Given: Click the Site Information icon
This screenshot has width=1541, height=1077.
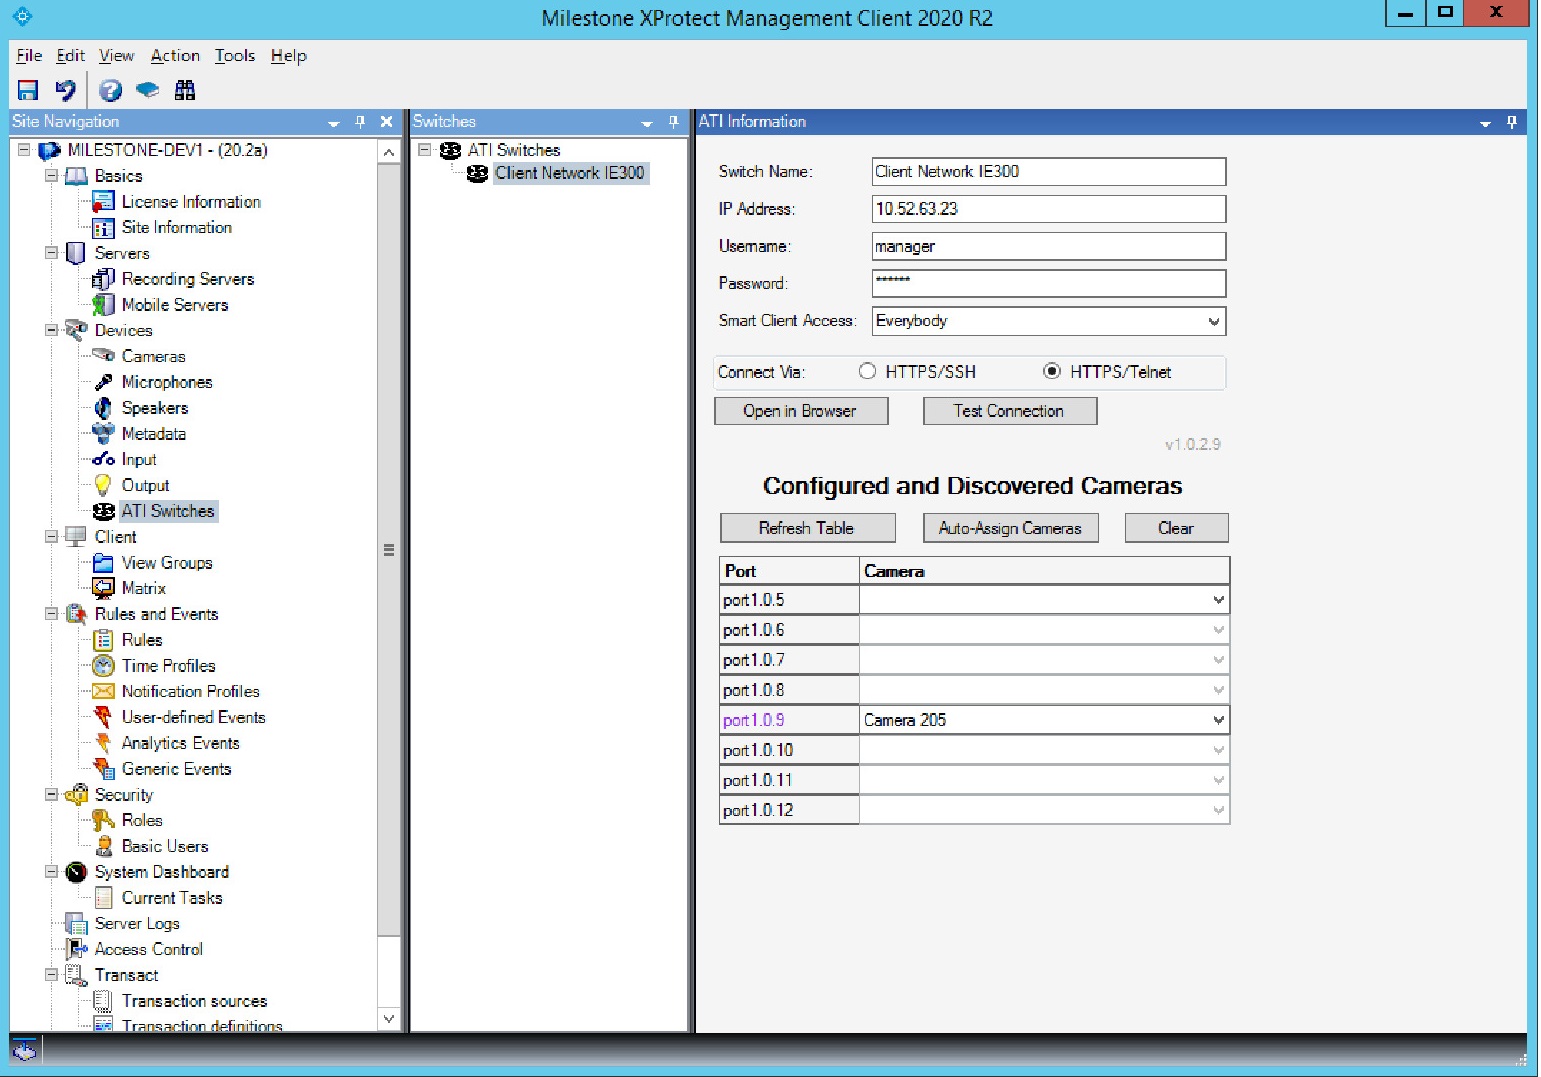Looking at the screenshot, I should click(103, 228).
